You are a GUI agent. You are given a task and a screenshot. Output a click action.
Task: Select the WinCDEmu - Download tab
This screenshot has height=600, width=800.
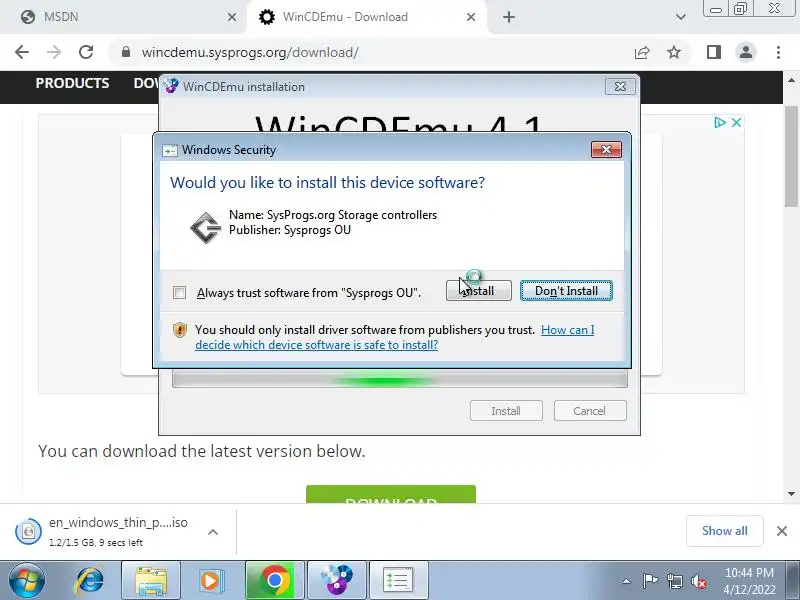[366, 17]
